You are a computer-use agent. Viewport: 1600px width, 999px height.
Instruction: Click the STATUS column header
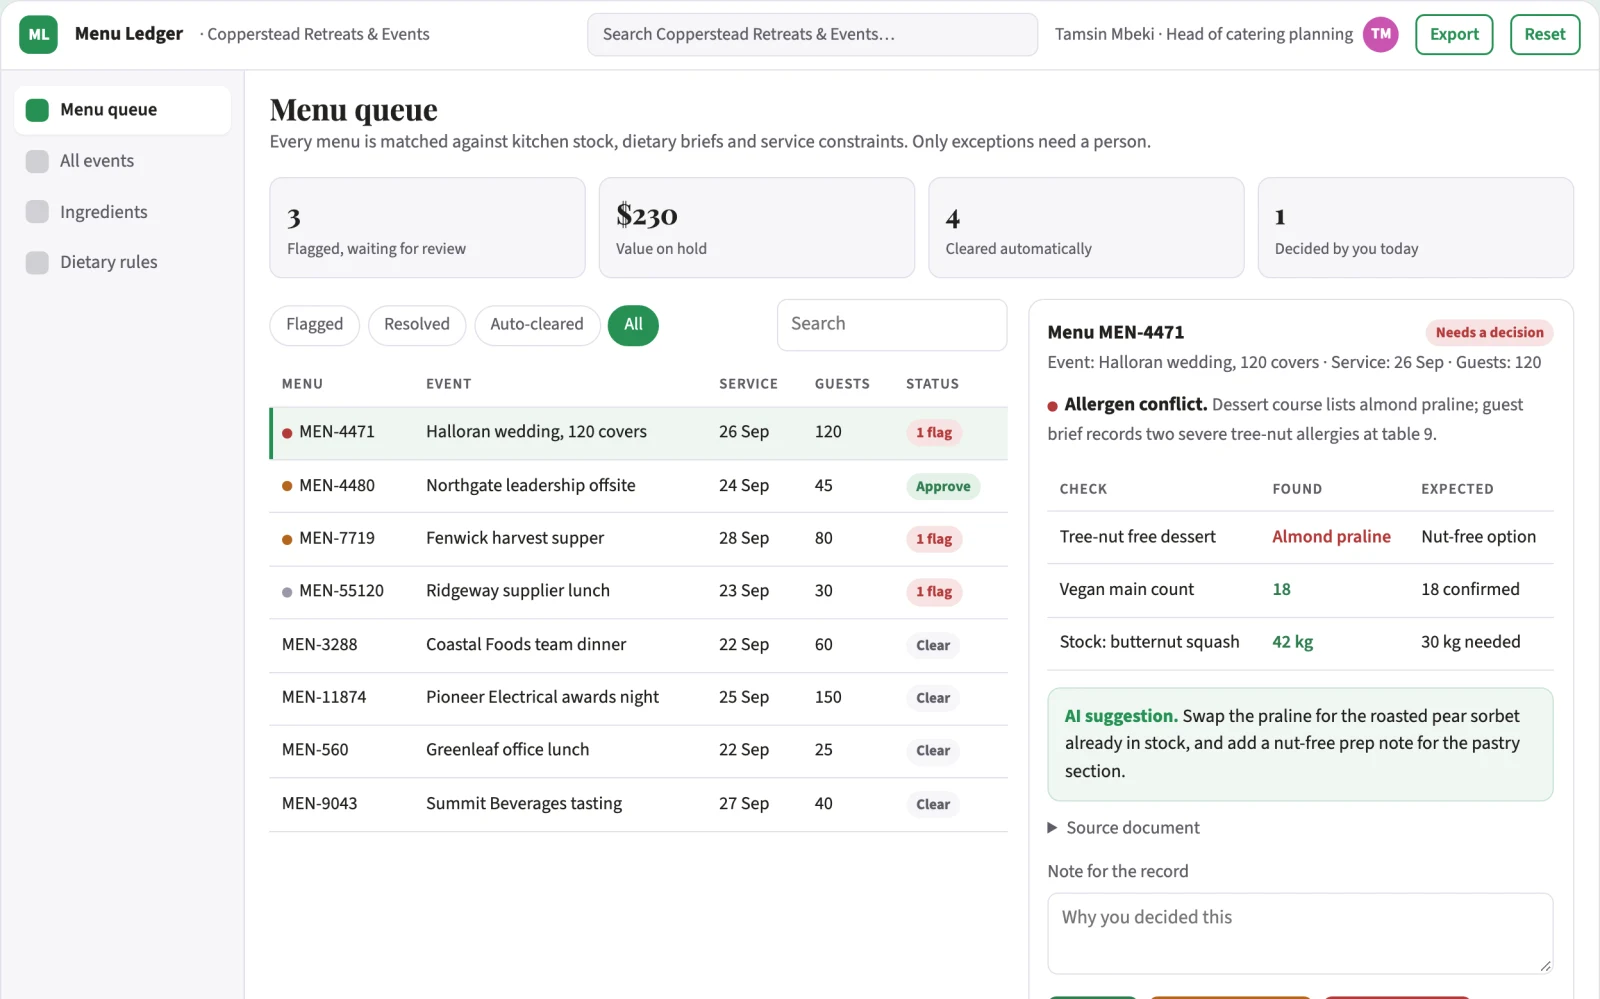[932, 384]
